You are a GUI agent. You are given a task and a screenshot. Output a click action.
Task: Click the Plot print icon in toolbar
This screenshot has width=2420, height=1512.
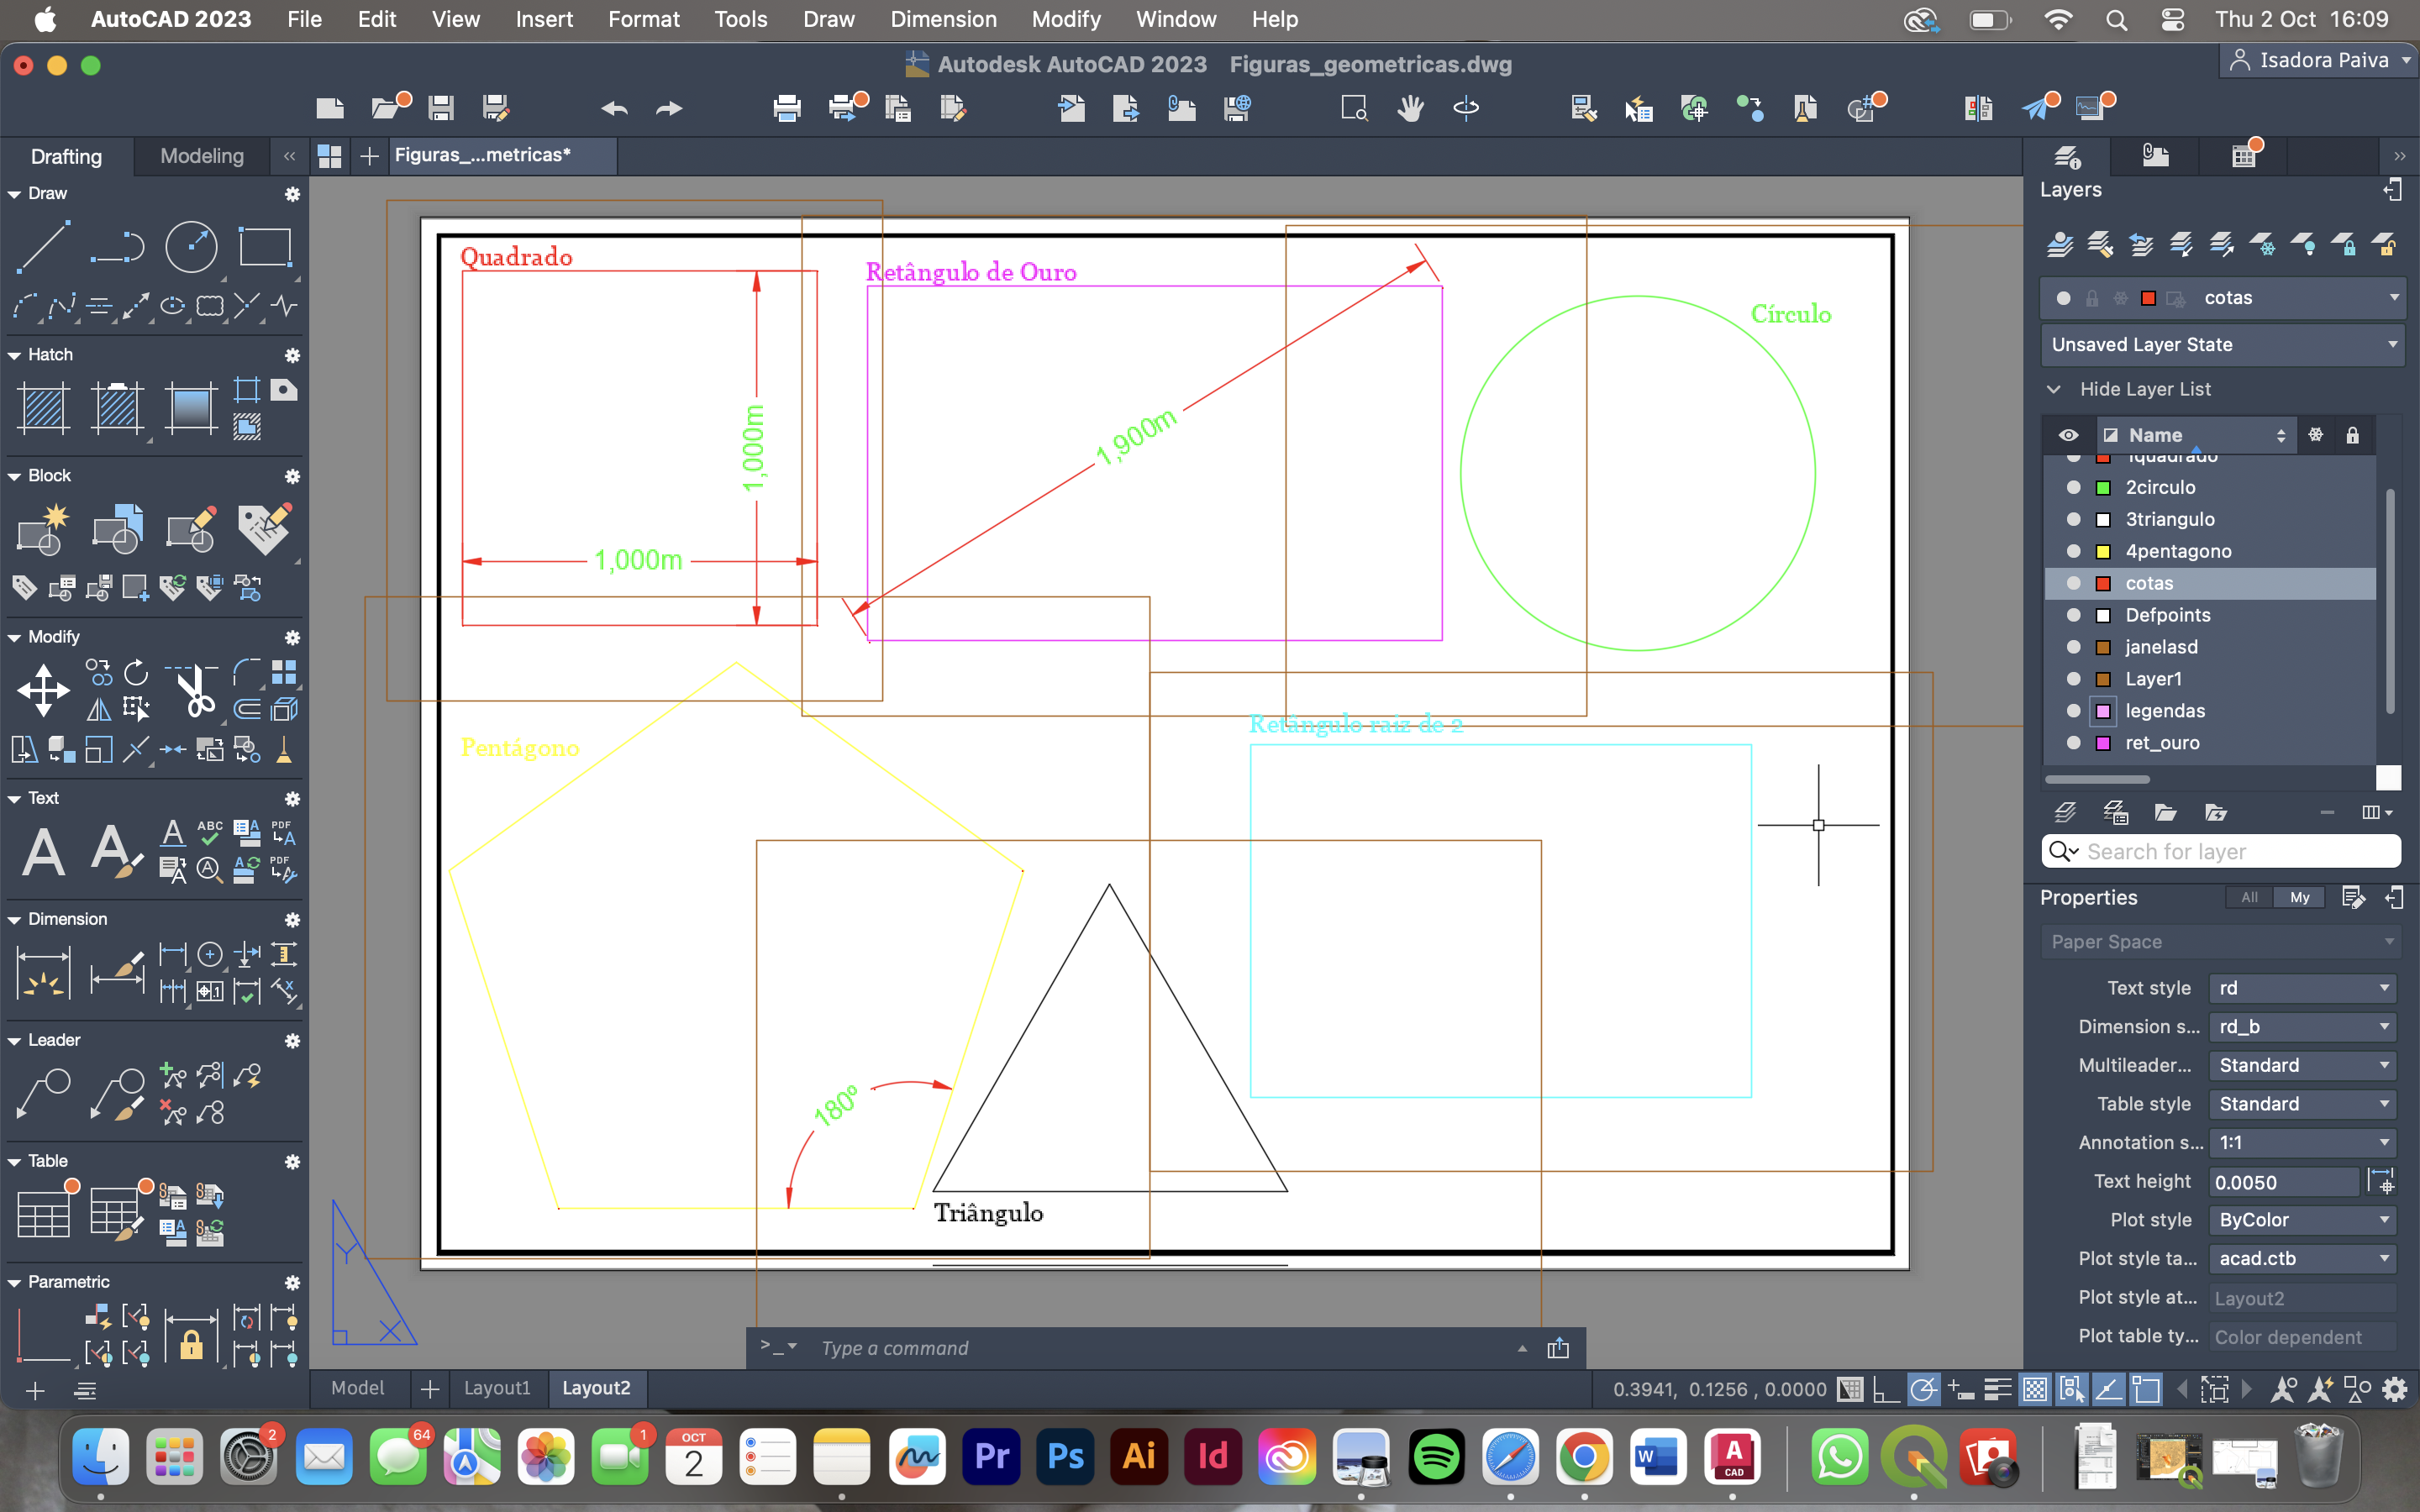click(x=787, y=107)
